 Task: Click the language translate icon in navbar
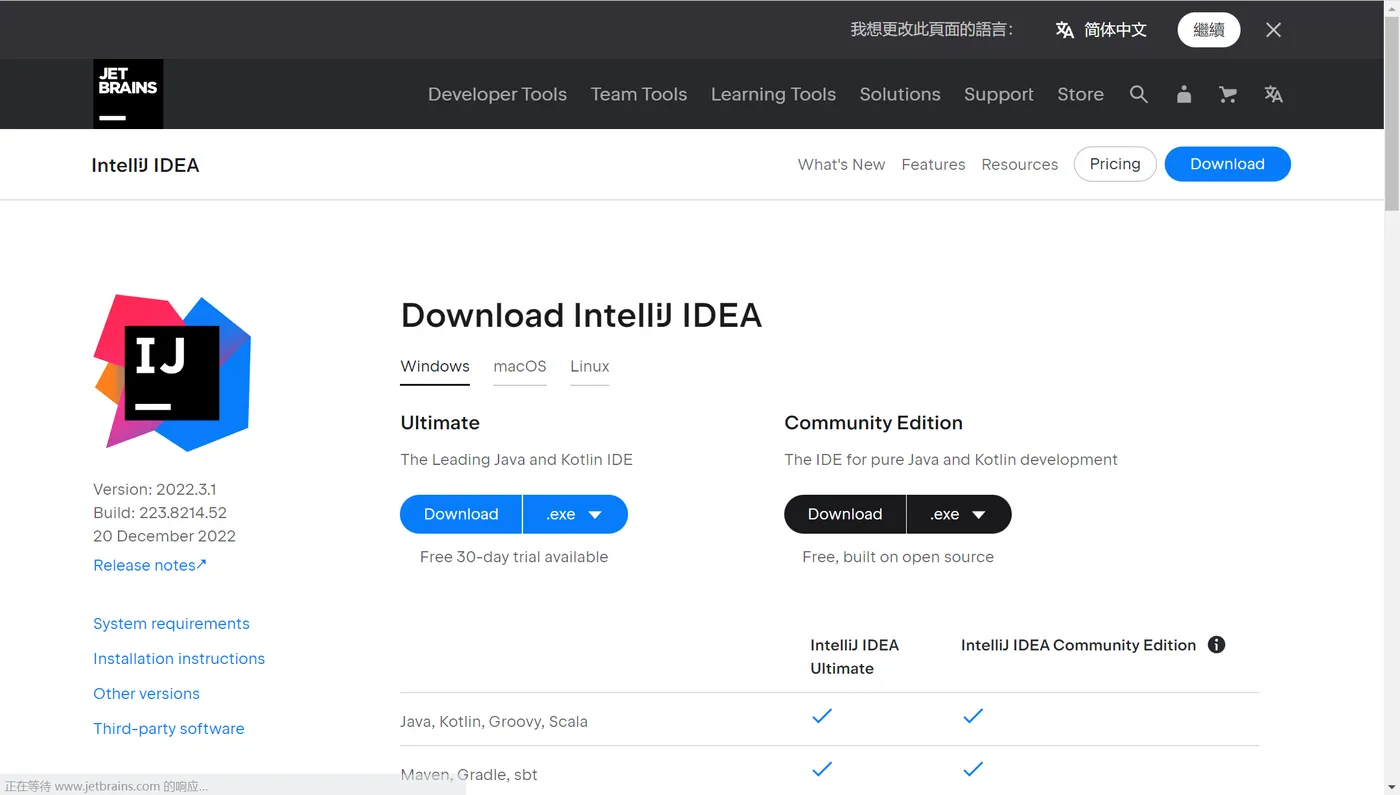[1273, 94]
